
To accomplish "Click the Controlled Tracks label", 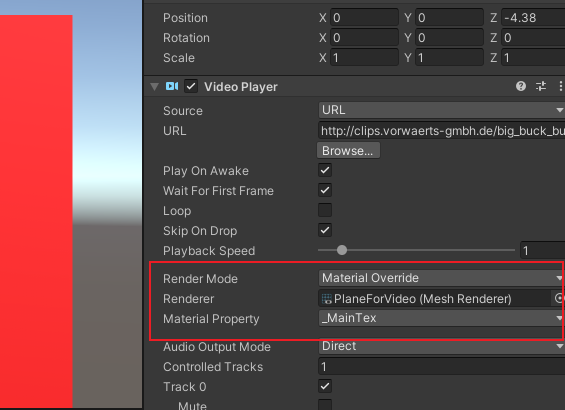I will (x=213, y=367).
